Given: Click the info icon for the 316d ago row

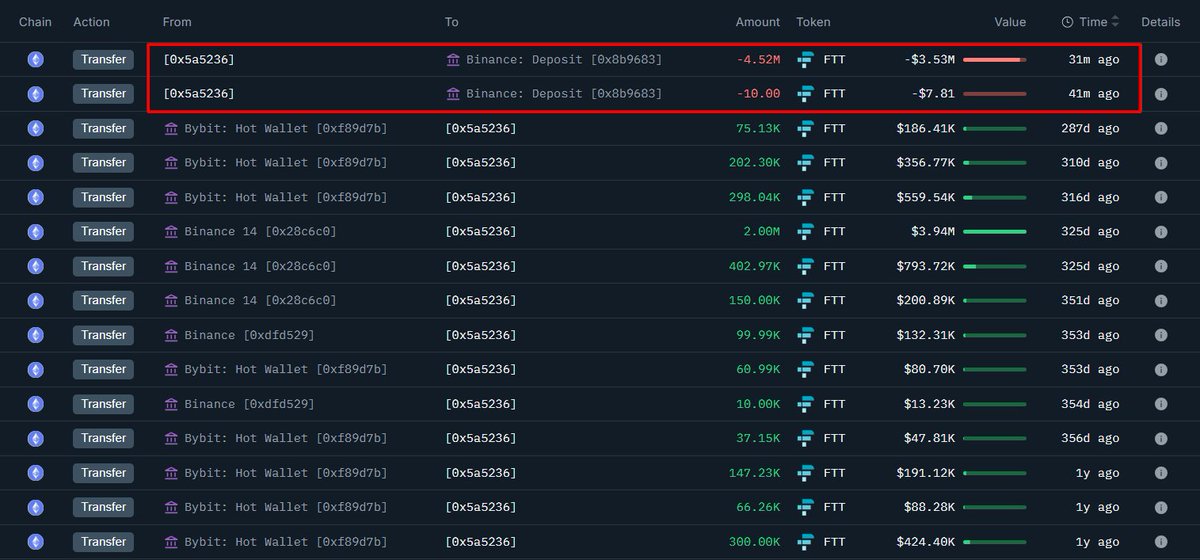Looking at the screenshot, I should click(x=1161, y=198).
